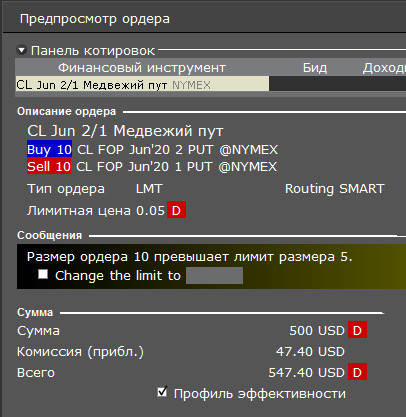The height and width of the screenshot is (417, 406).
Task: Select the CL Jun 2/1 Медвежий пут quote row
Action: 211,84
